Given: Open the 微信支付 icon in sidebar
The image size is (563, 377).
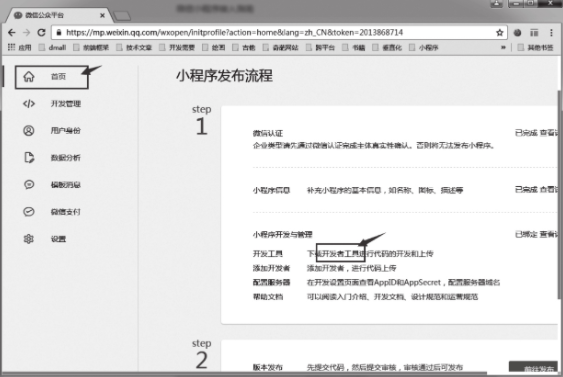Looking at the screenshot, I should point(29,211).
